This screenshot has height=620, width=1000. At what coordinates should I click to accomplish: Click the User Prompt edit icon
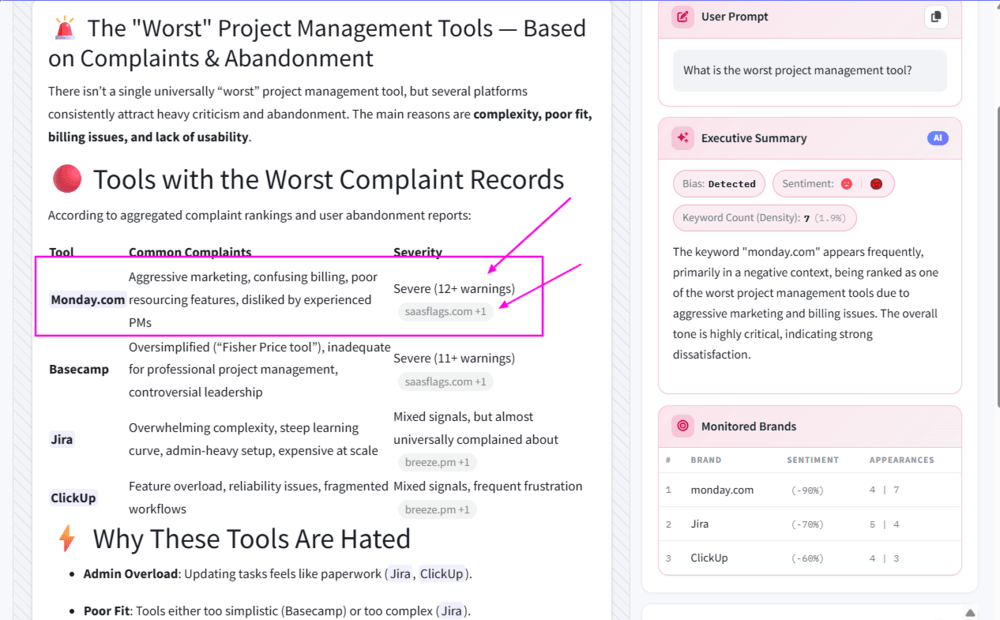[682, 17]
